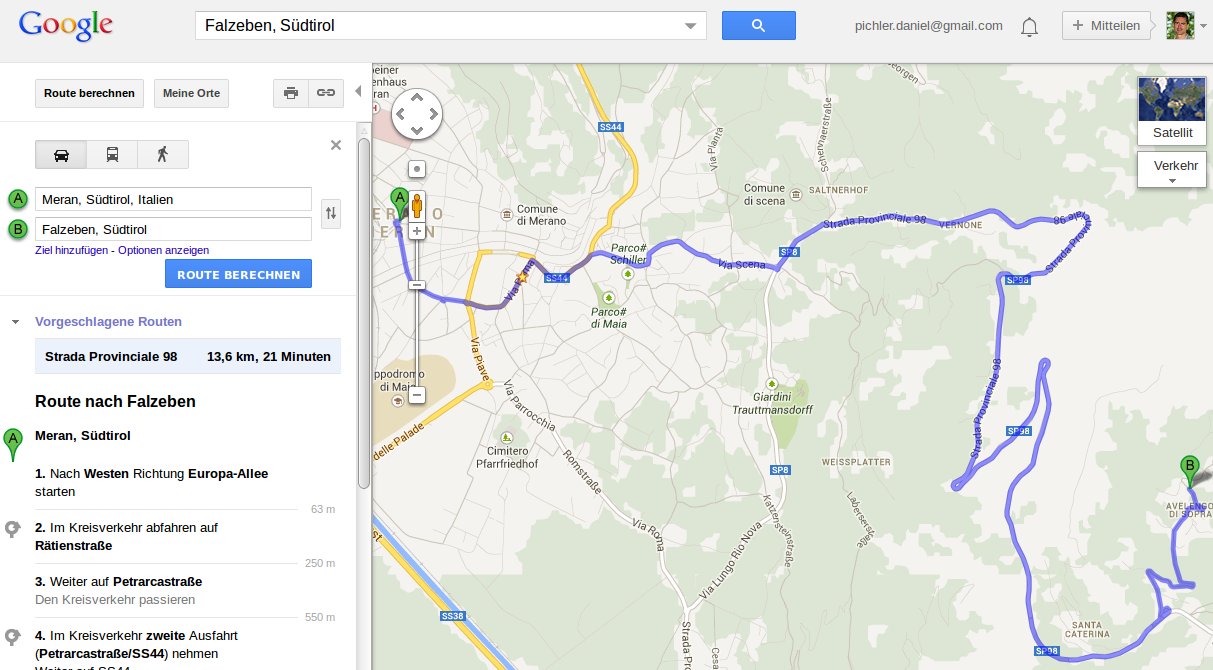This screenshot has height=670, width=1213.
Task: Click the zoom slider handle on map
Action: [x=417, y=286]
